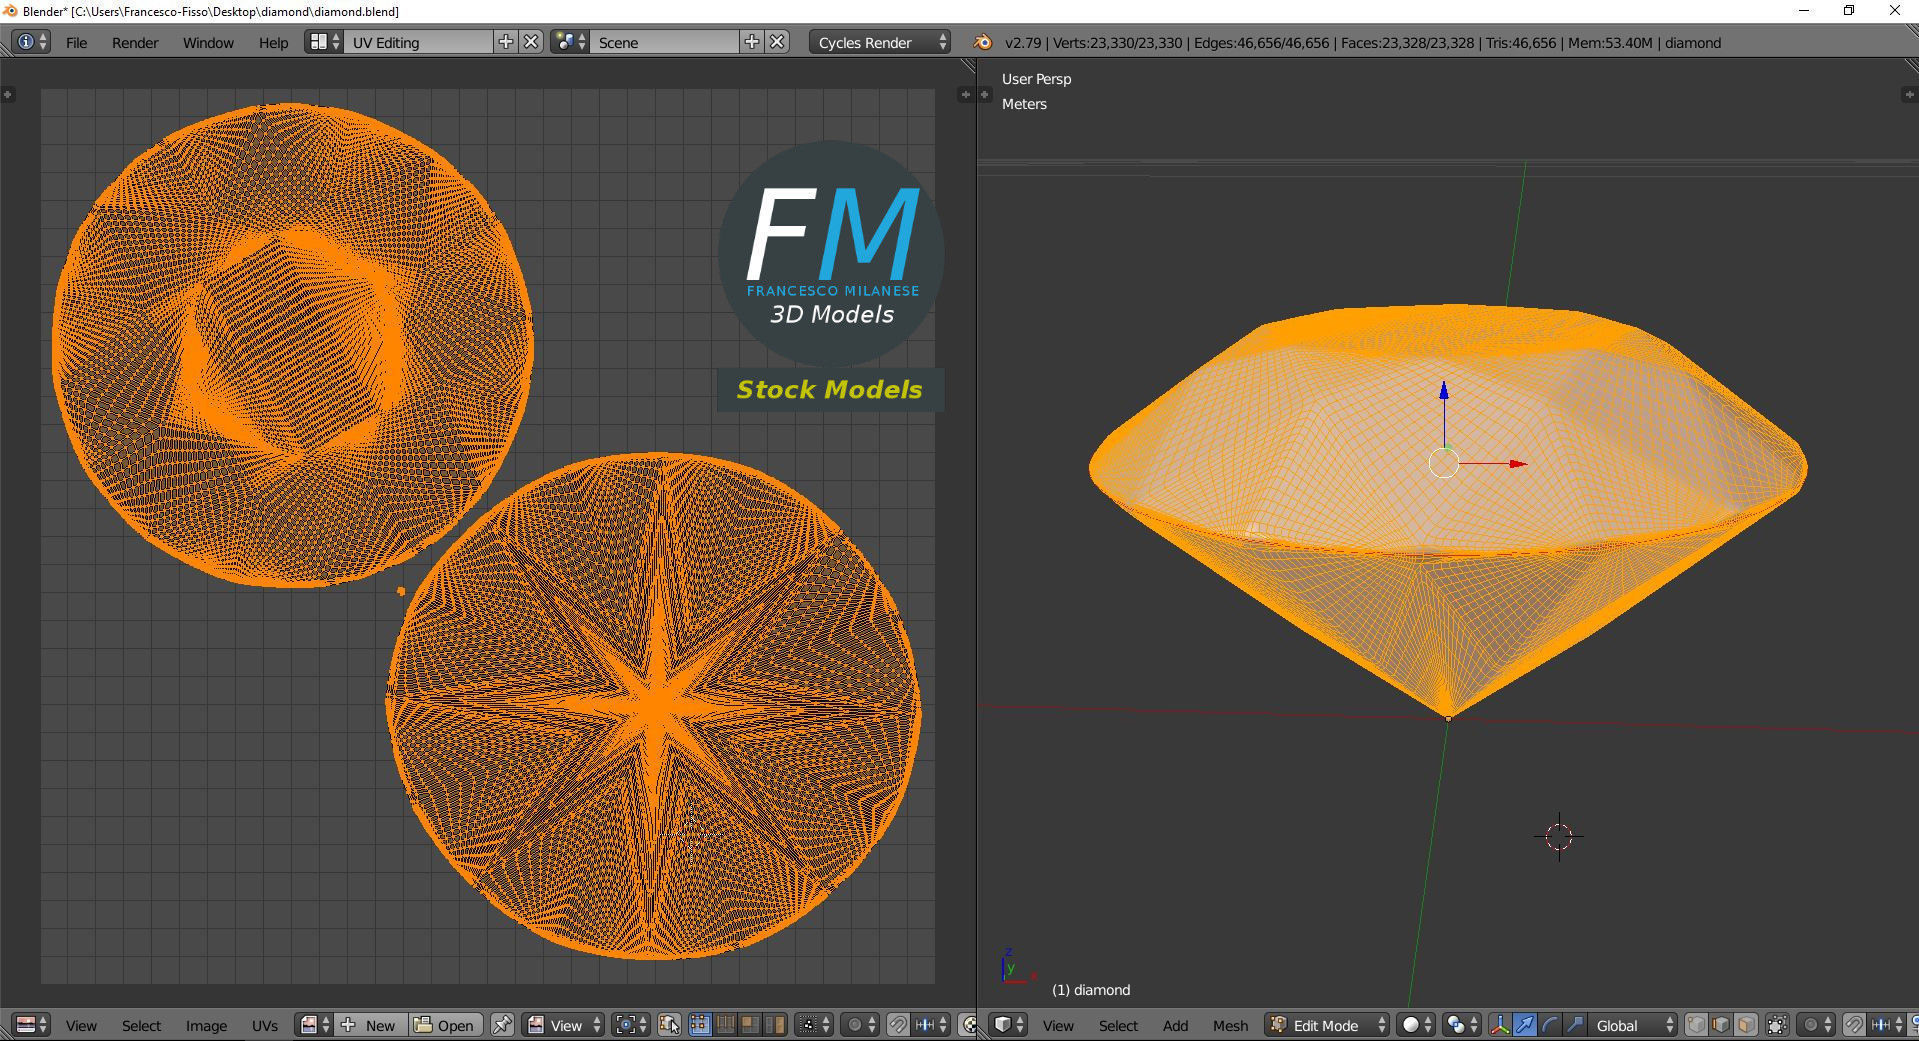
Task: Open the Window menu
Action: click(208, 42)
